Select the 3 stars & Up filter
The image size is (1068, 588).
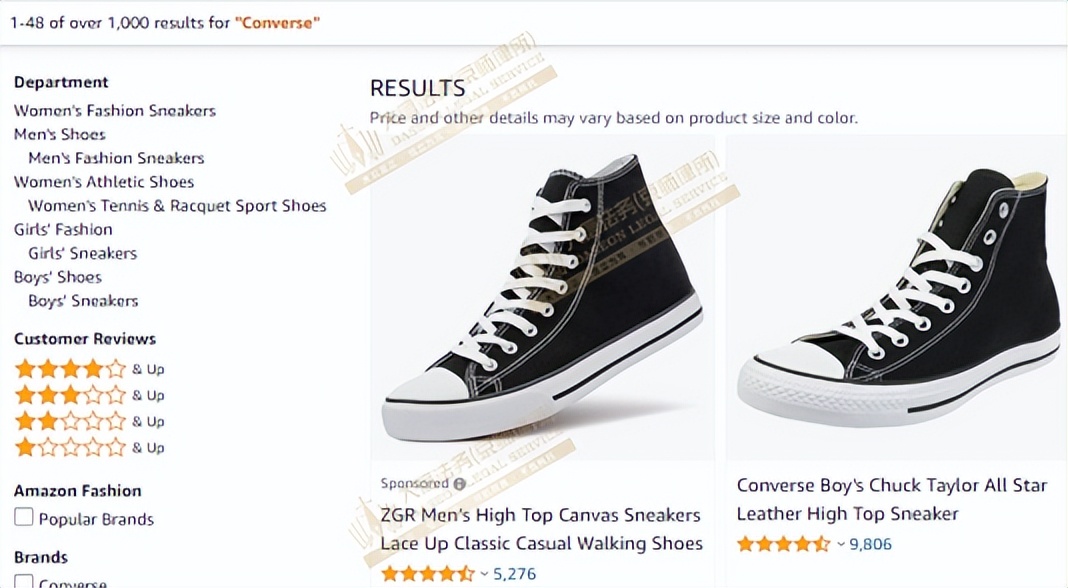tap(71, 394)
